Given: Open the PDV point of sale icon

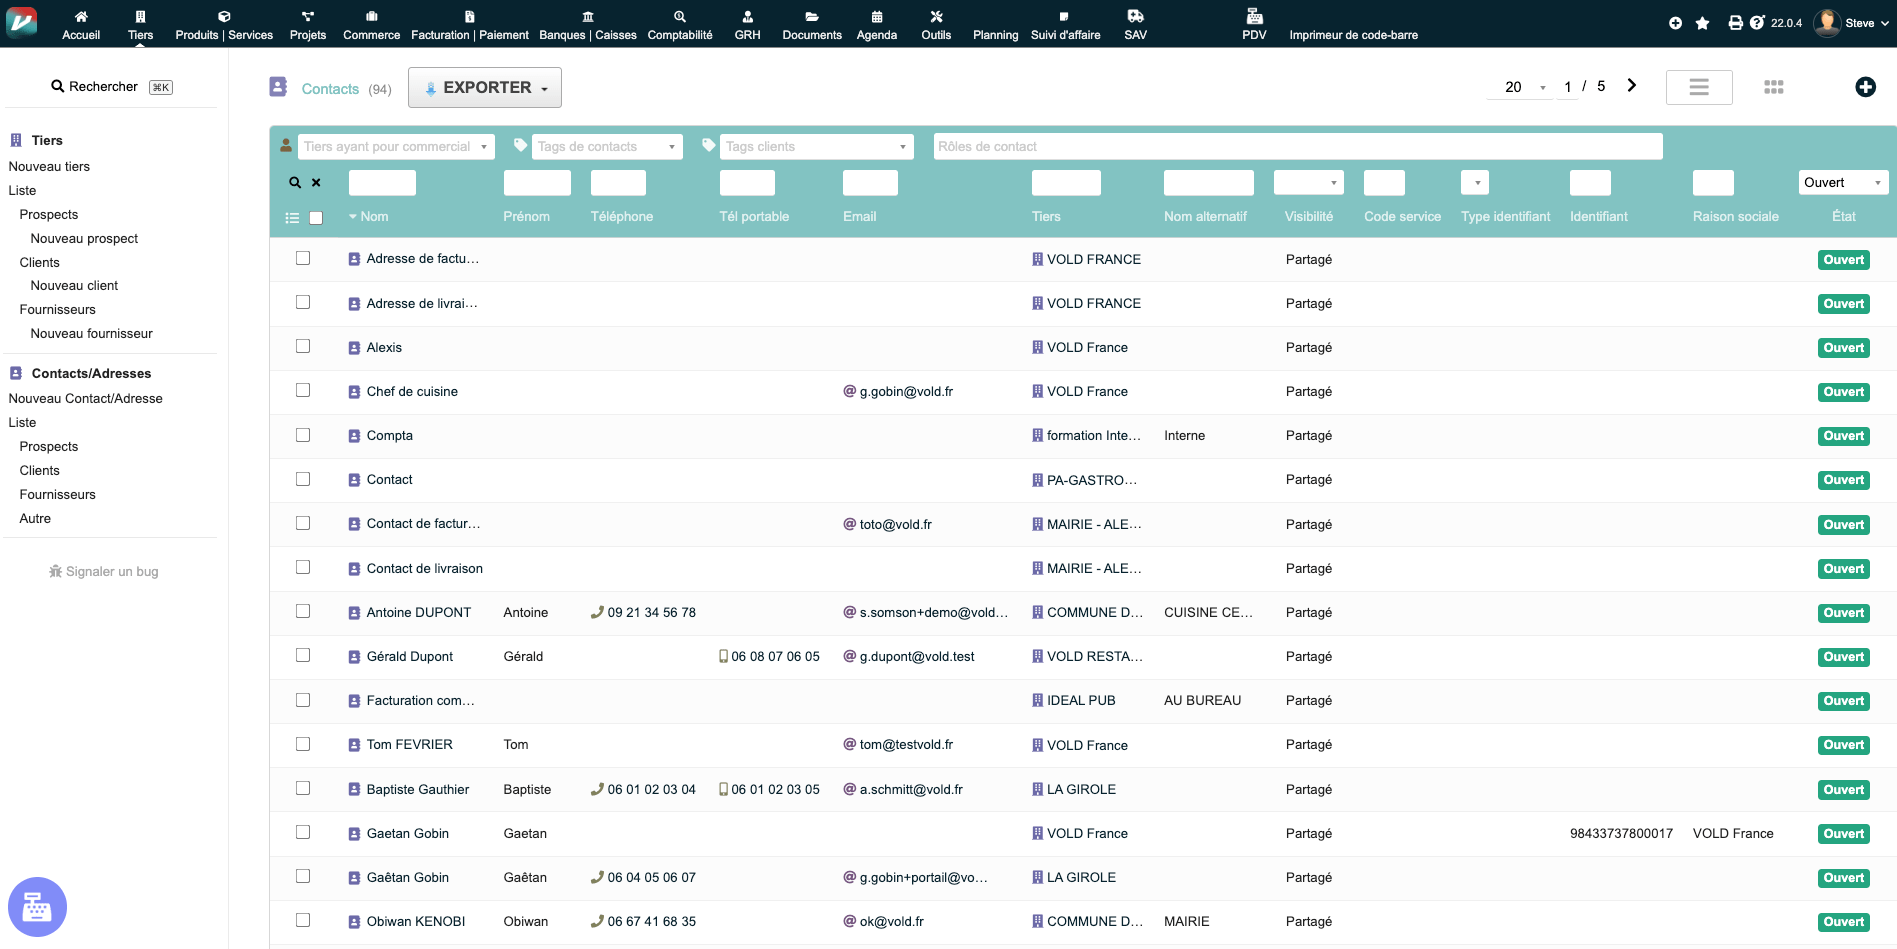Looking at the screenshot, I should (1254, 17).
